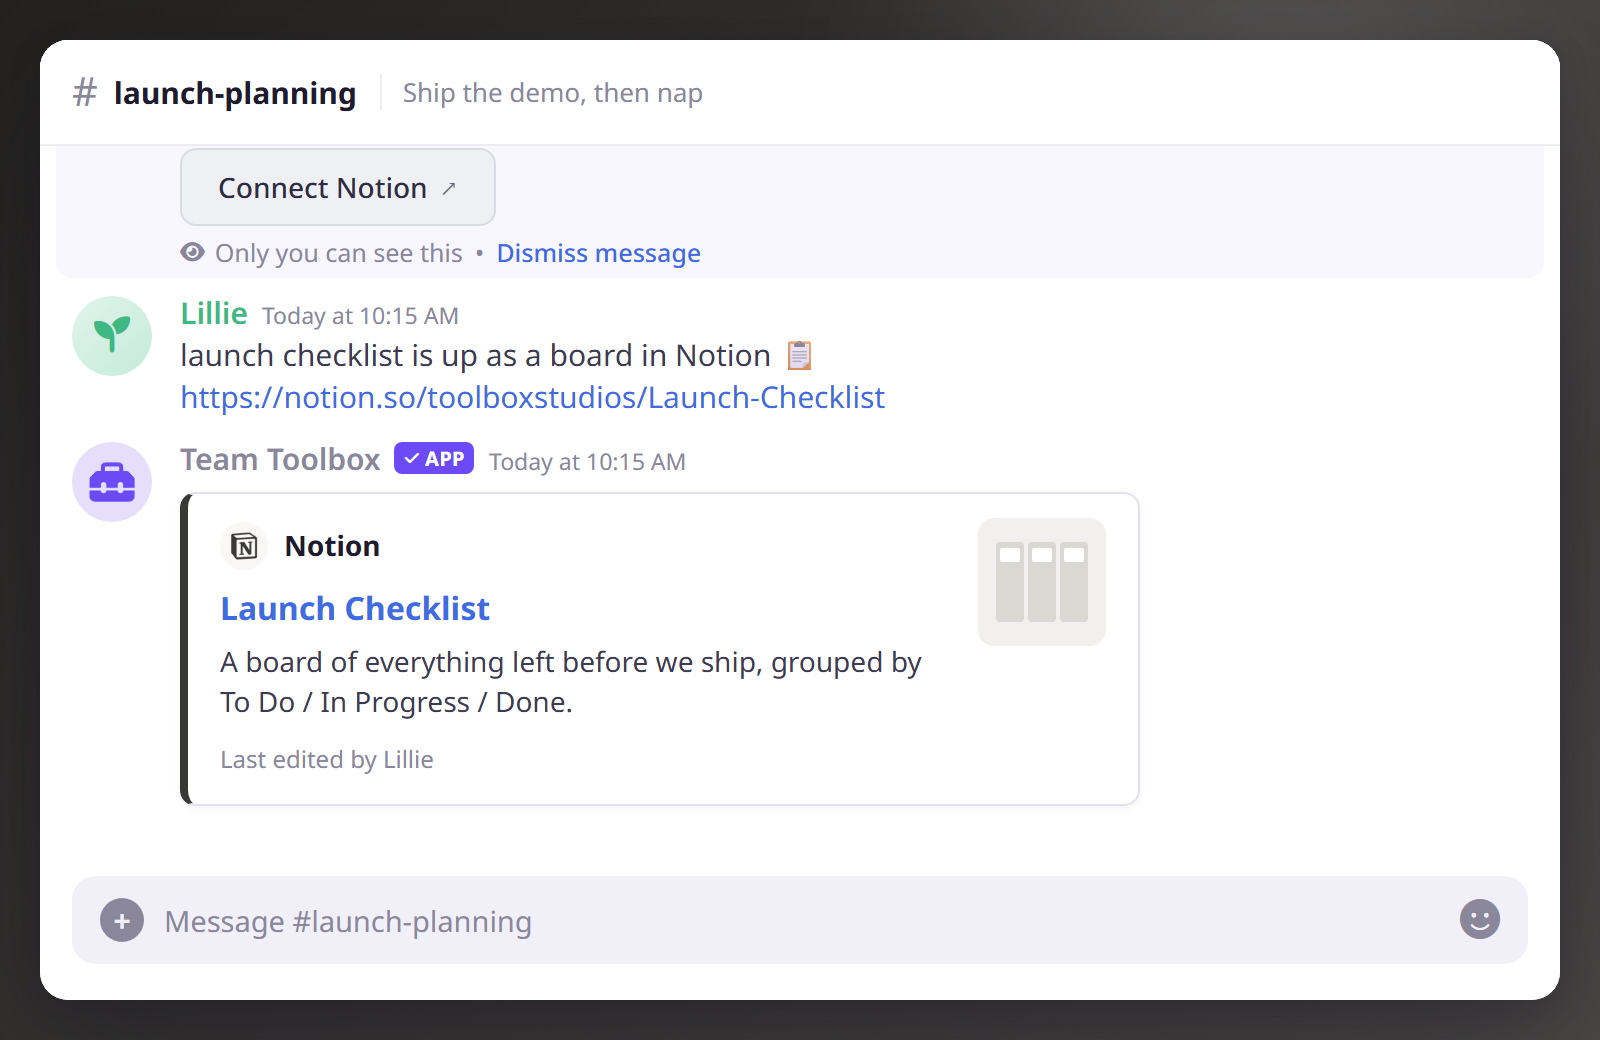Open the Team Toolbox toolbox avatar
Screen dimensions: 1600x1040
[112, 482]
